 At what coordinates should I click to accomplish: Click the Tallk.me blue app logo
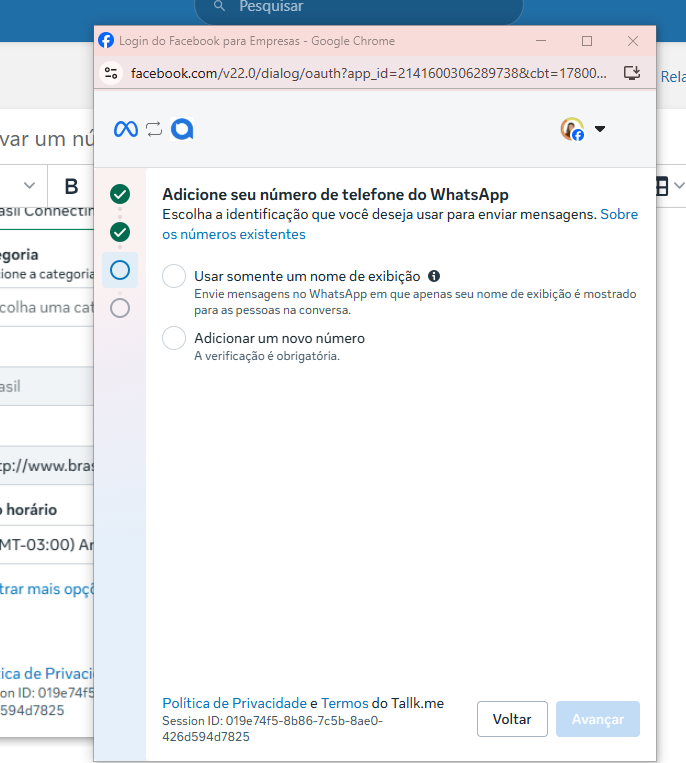182,129
